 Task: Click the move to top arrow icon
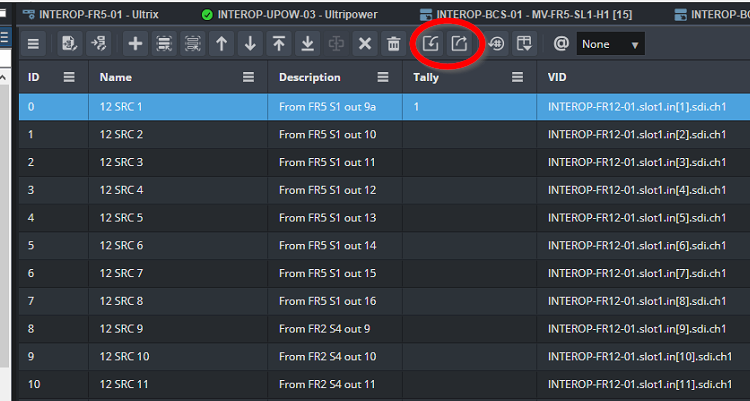click(279, 44)
